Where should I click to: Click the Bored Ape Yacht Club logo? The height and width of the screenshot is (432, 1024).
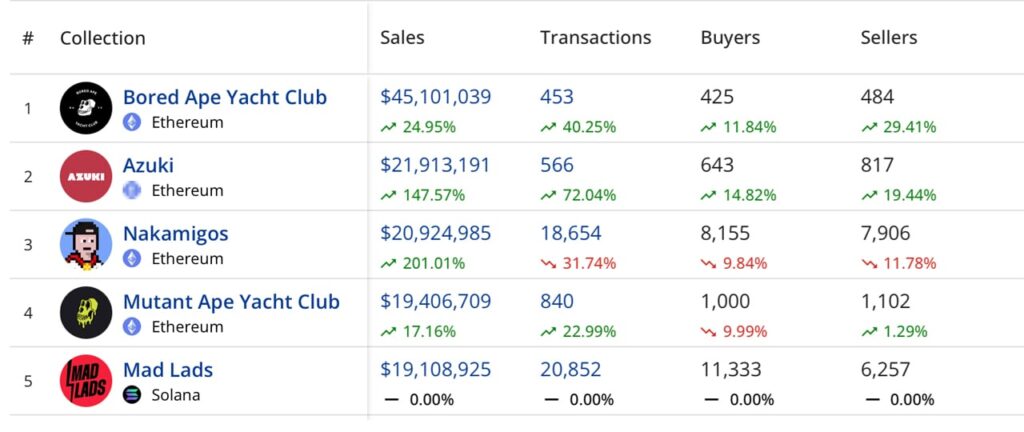click(x=86, y=108)
